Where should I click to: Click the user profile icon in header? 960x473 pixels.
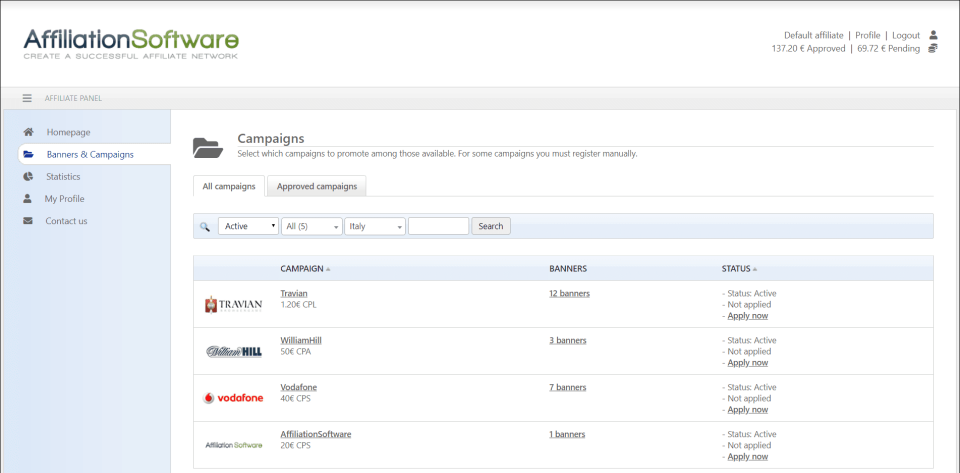[933, 35]
